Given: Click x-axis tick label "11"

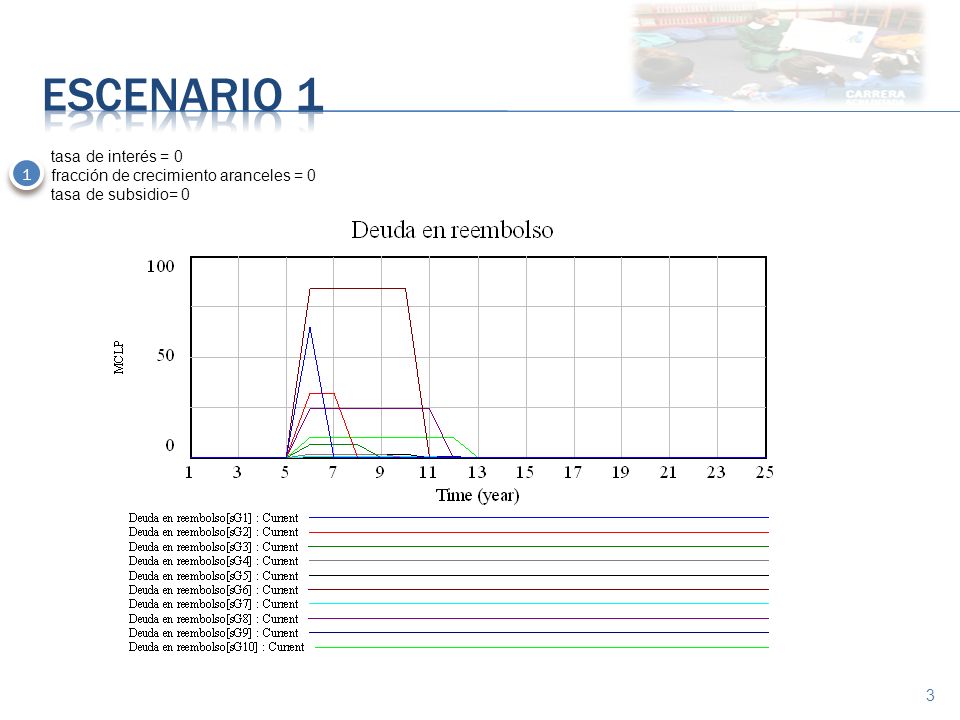Looking at the screenshot, I should click(x=428, y=472).
